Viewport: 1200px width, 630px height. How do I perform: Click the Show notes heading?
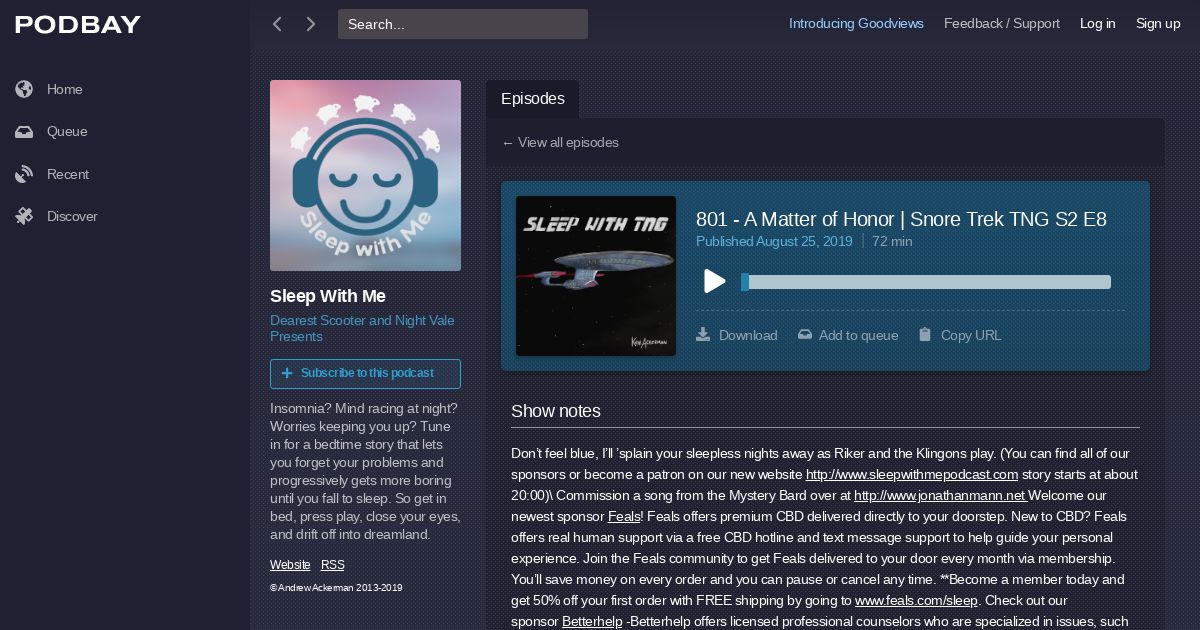pos(556,411)
